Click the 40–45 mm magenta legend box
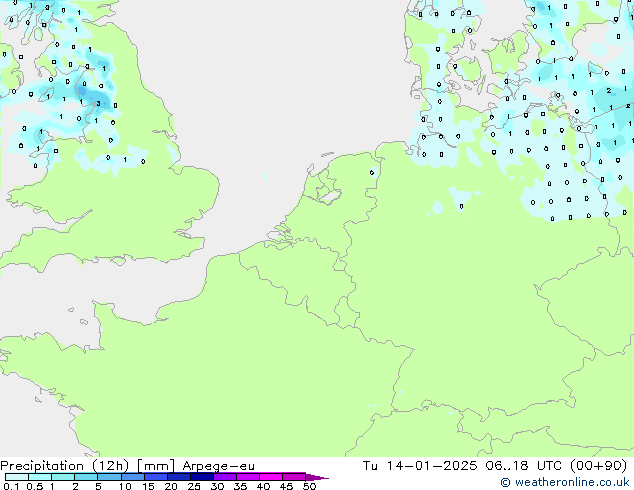This screenshot has height=490, width=634. [271, 477]
